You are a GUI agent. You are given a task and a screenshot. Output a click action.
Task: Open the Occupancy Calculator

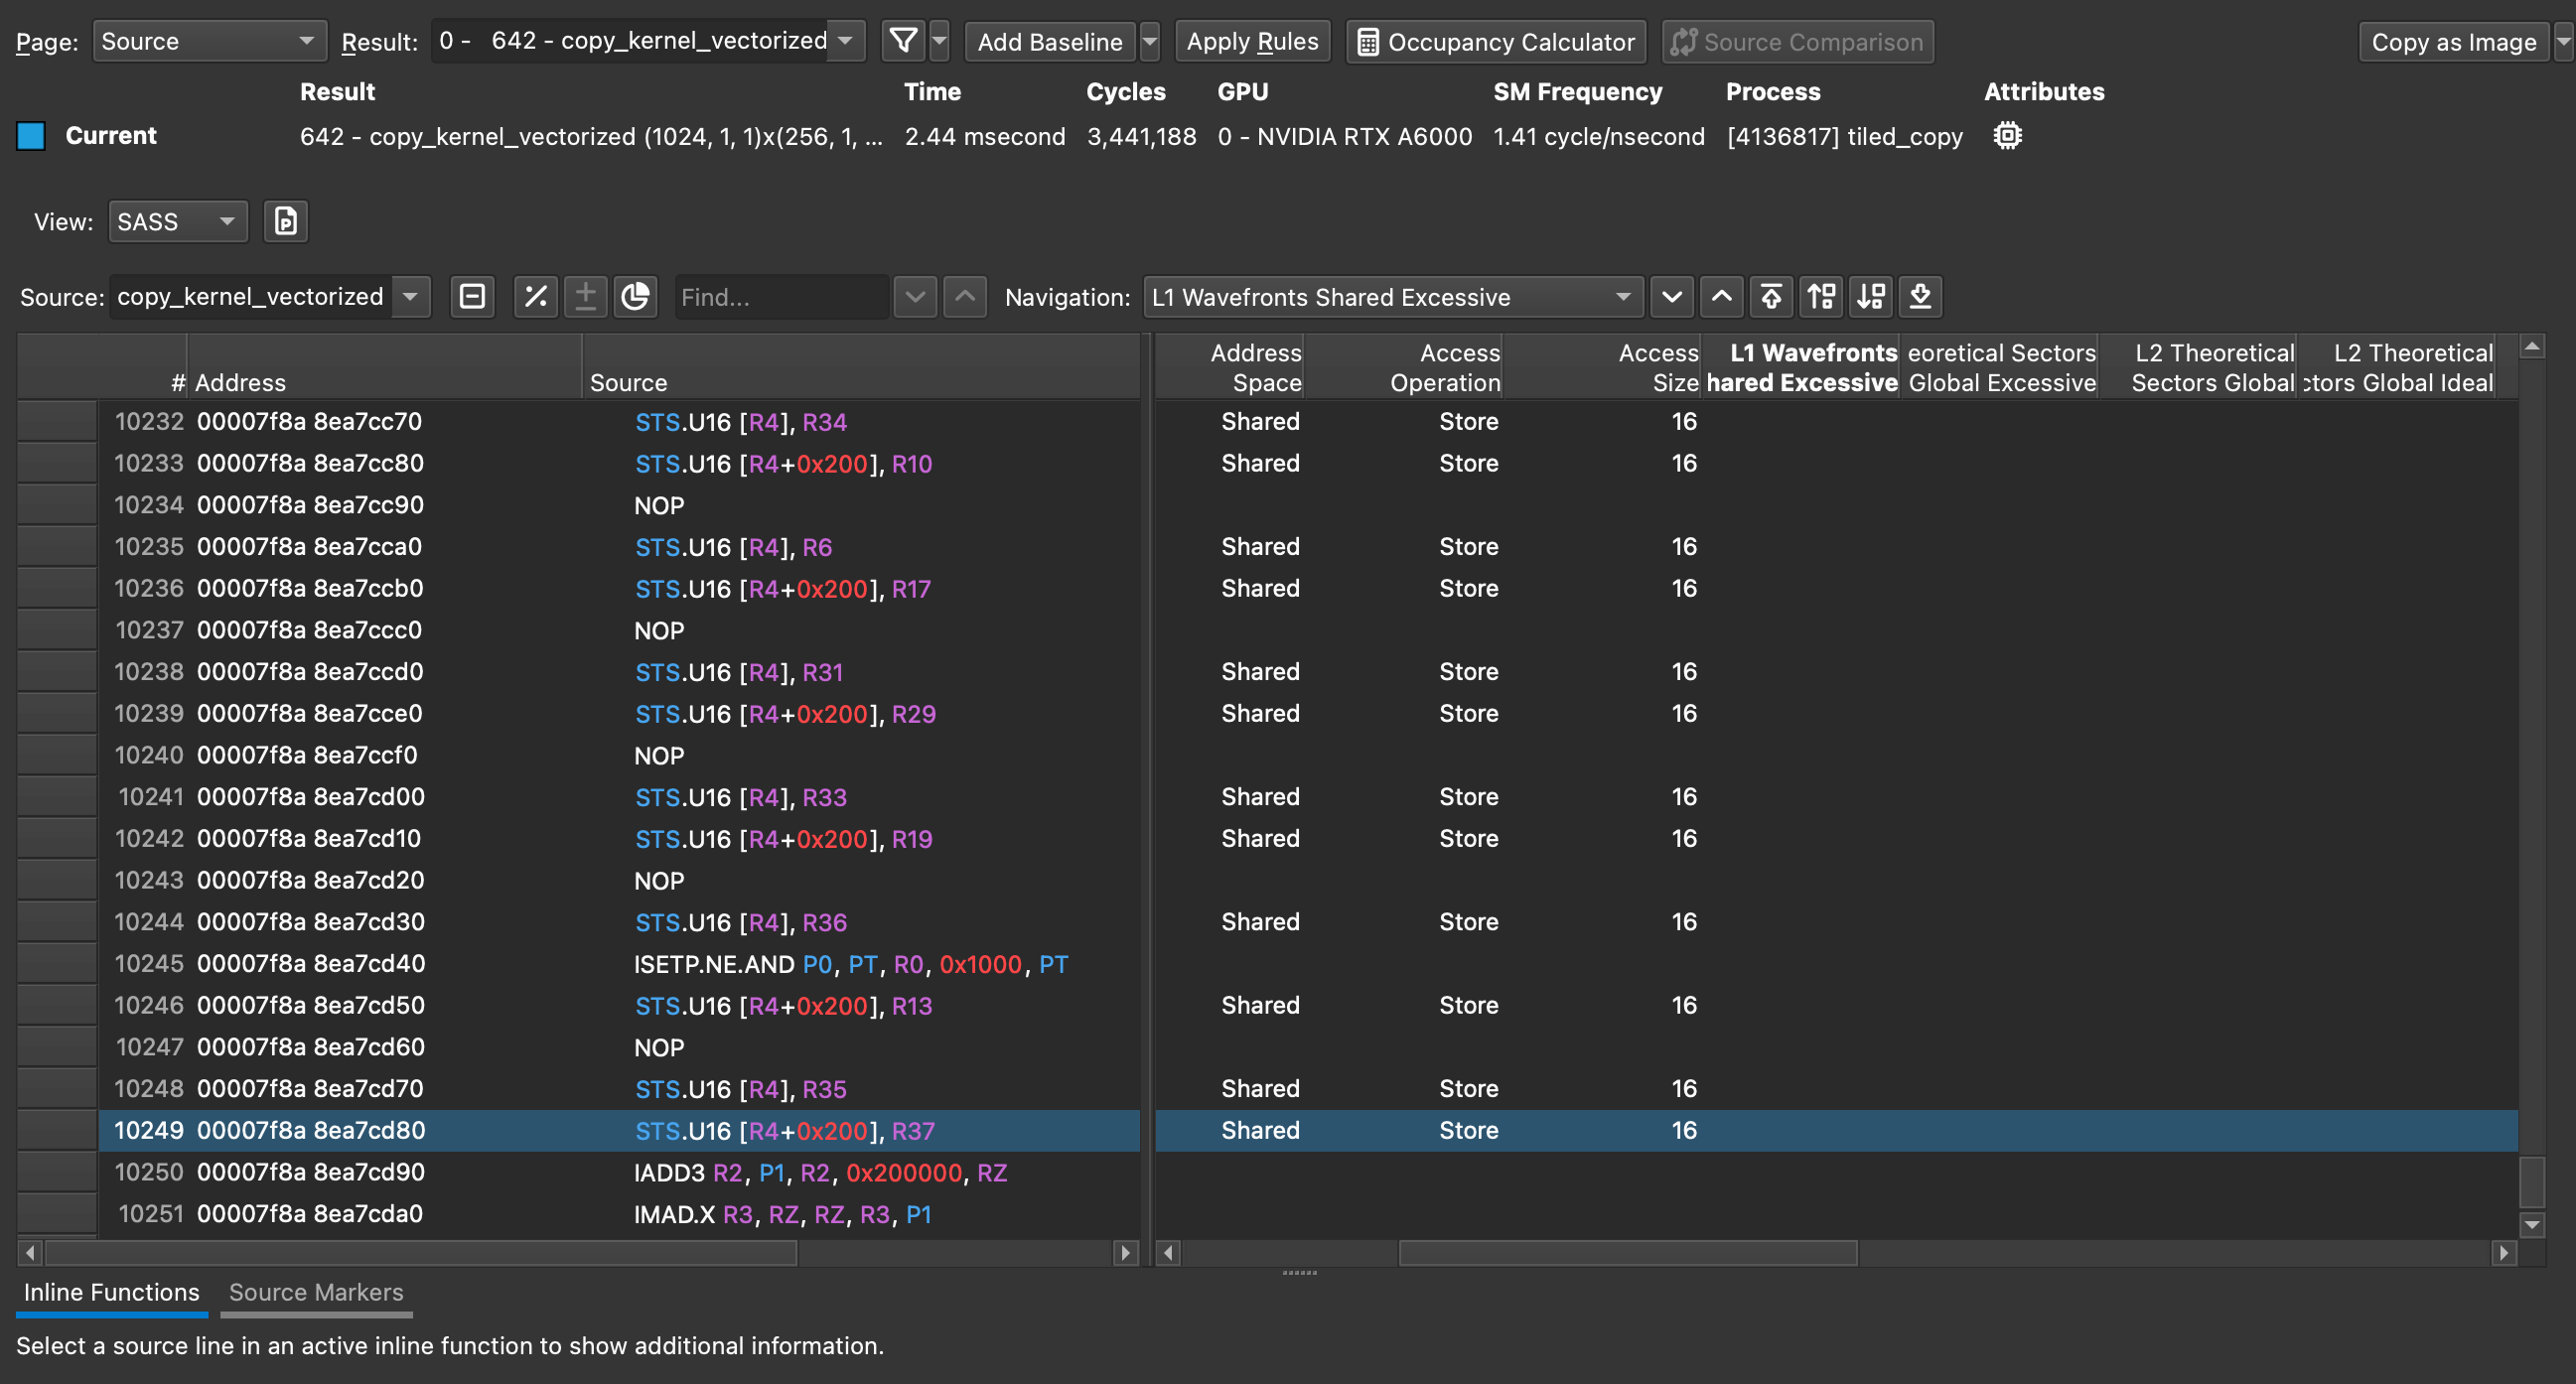1494,41
